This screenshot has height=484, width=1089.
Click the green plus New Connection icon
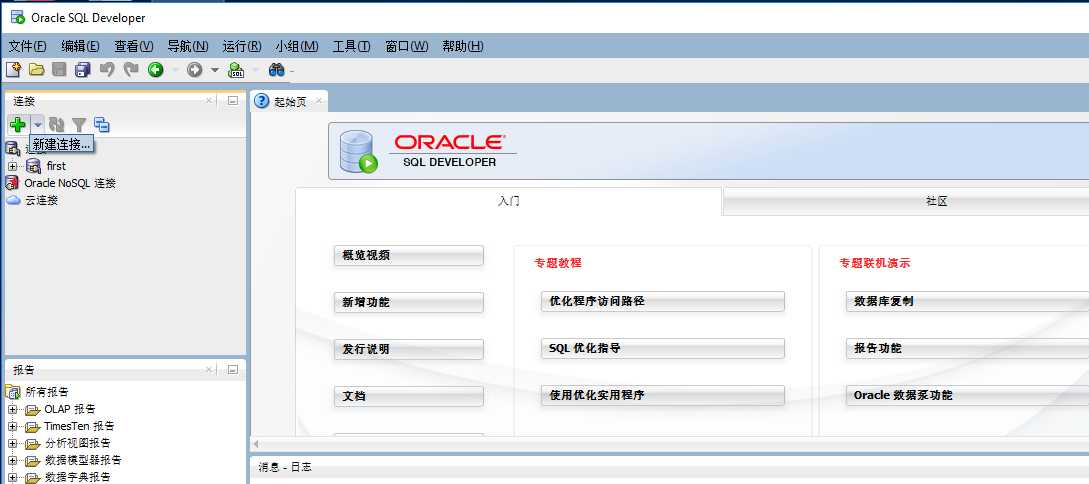pos(17,124)
